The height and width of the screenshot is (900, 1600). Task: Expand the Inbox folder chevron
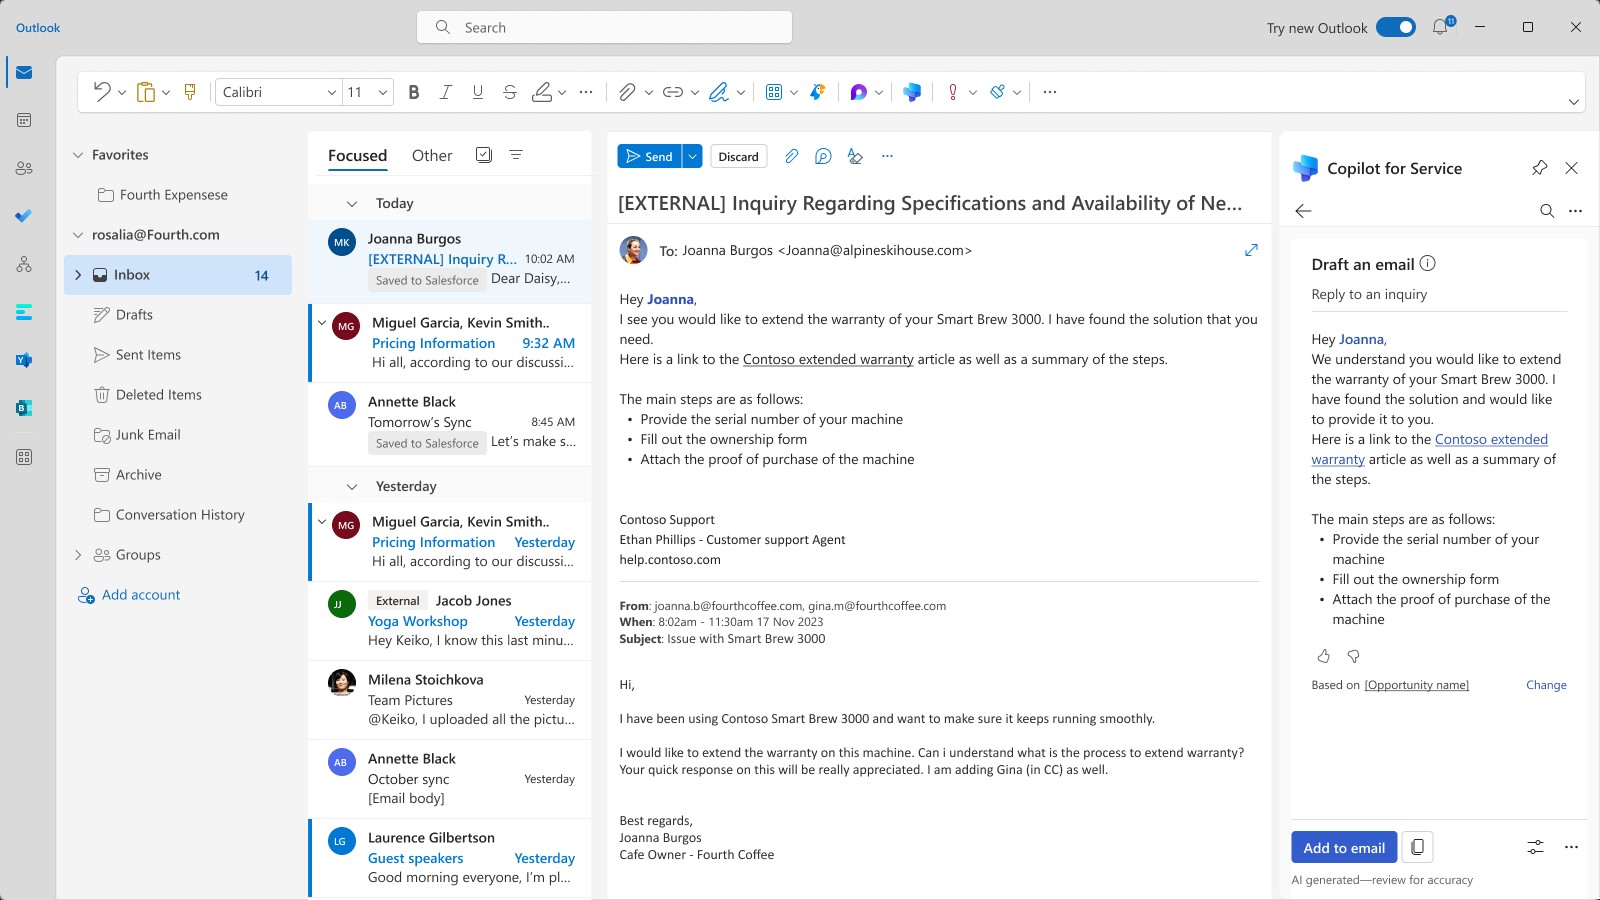(78, 275)
